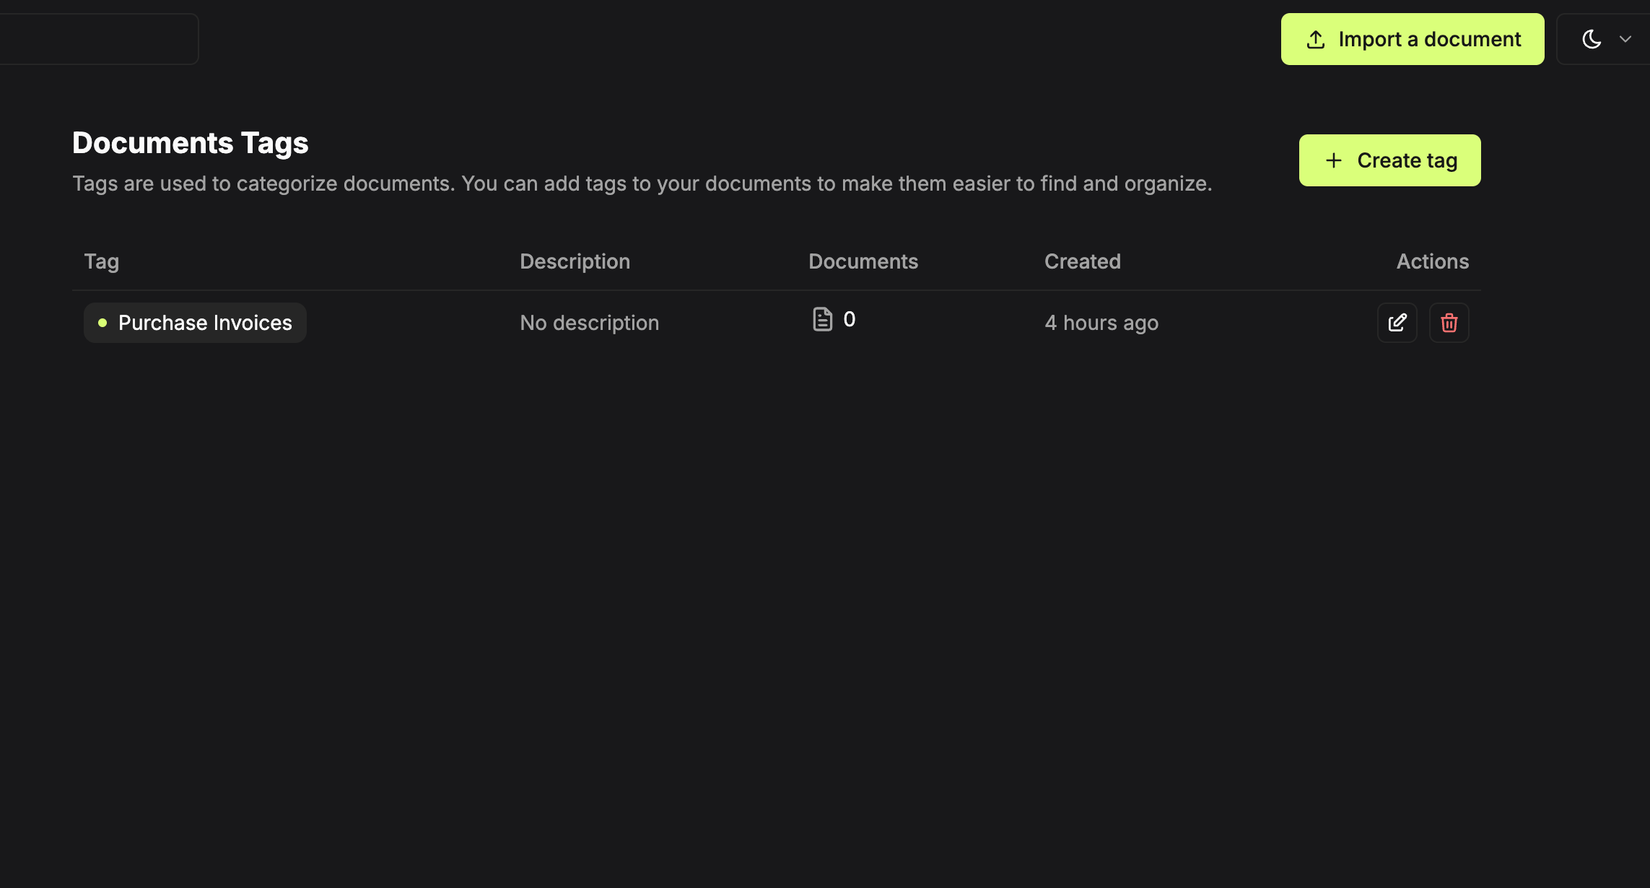
Task: Open the edit pencil icon for Purchase Invoices
Action: tap(1397, 322)
